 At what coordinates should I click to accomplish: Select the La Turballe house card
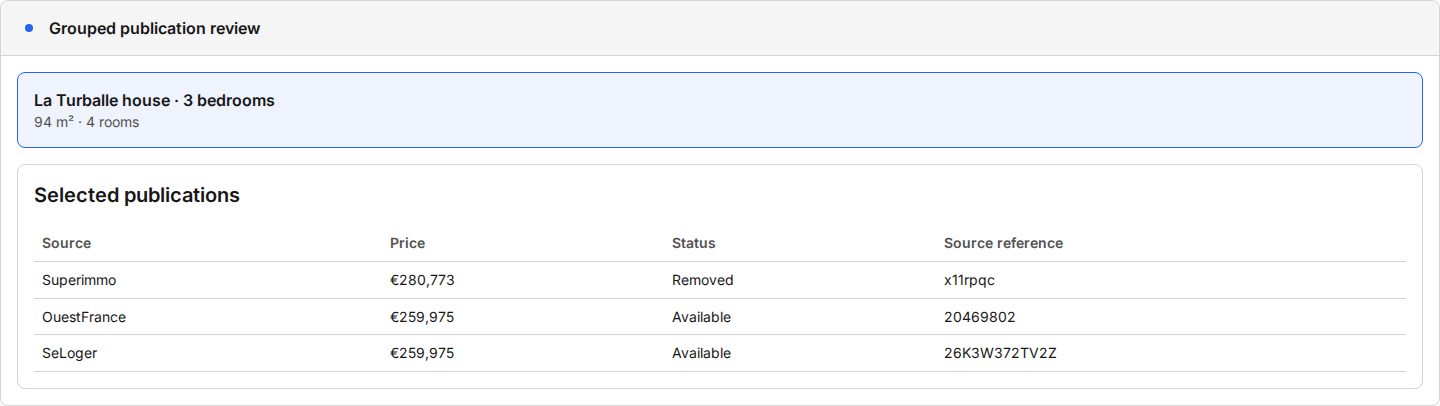pyautogui.click(x=720, y=110)
